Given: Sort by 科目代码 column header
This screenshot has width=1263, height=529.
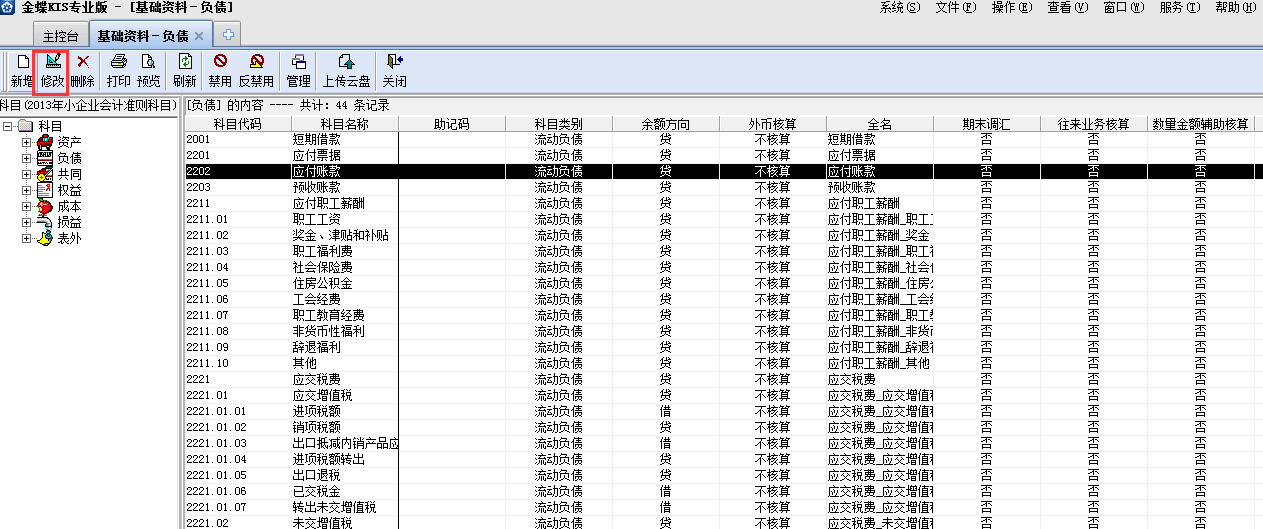Looking at the screenshot, I should (x=237, y=124).
